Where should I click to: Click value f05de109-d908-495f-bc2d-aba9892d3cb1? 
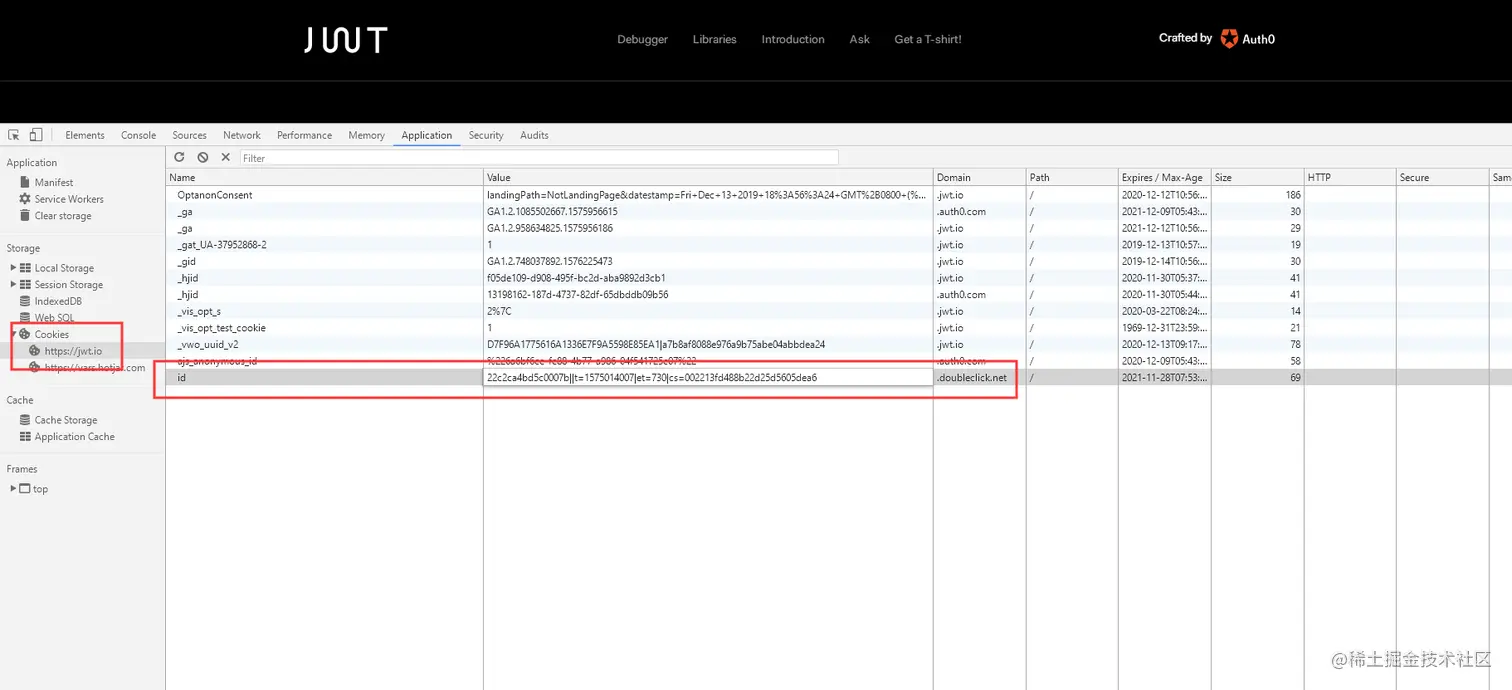576,278
